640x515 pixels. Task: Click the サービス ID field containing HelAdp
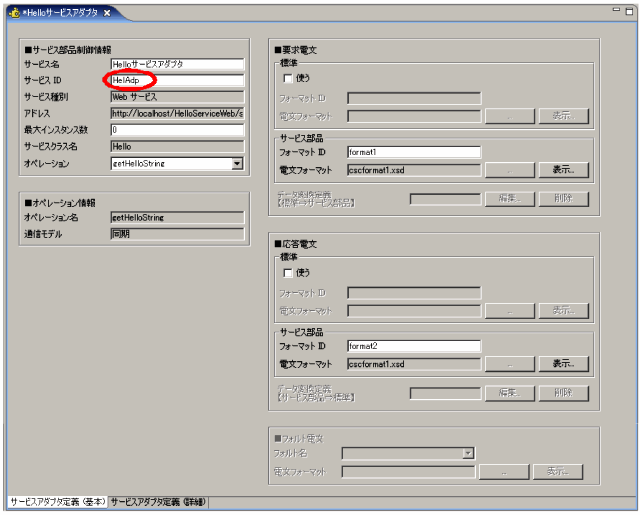tap(178, 80)
